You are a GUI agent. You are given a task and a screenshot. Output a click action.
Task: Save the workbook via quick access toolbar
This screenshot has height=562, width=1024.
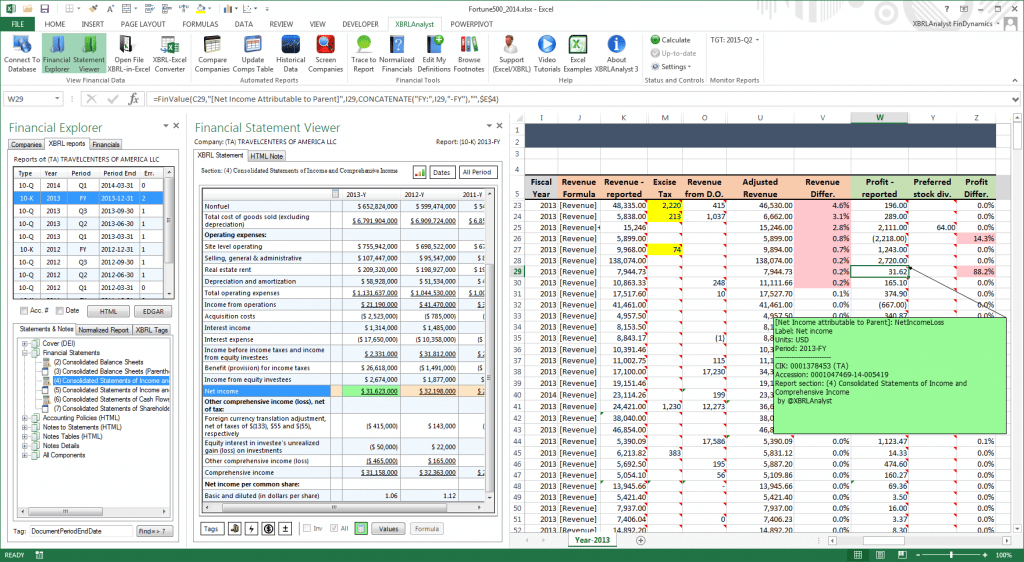(44, 9)
